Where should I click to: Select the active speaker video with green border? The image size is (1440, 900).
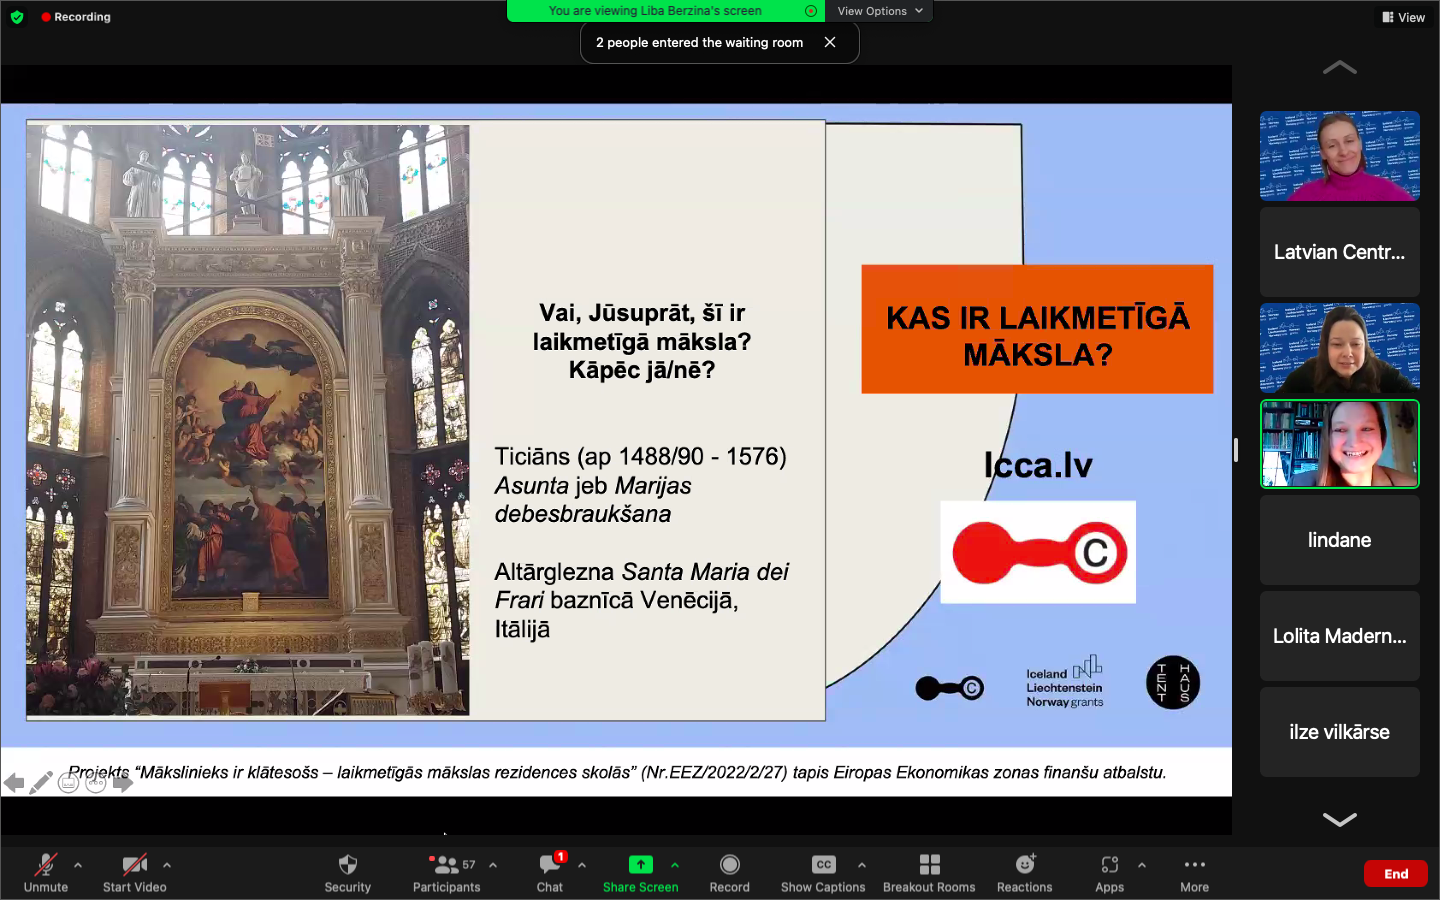tap(1340, 444)
